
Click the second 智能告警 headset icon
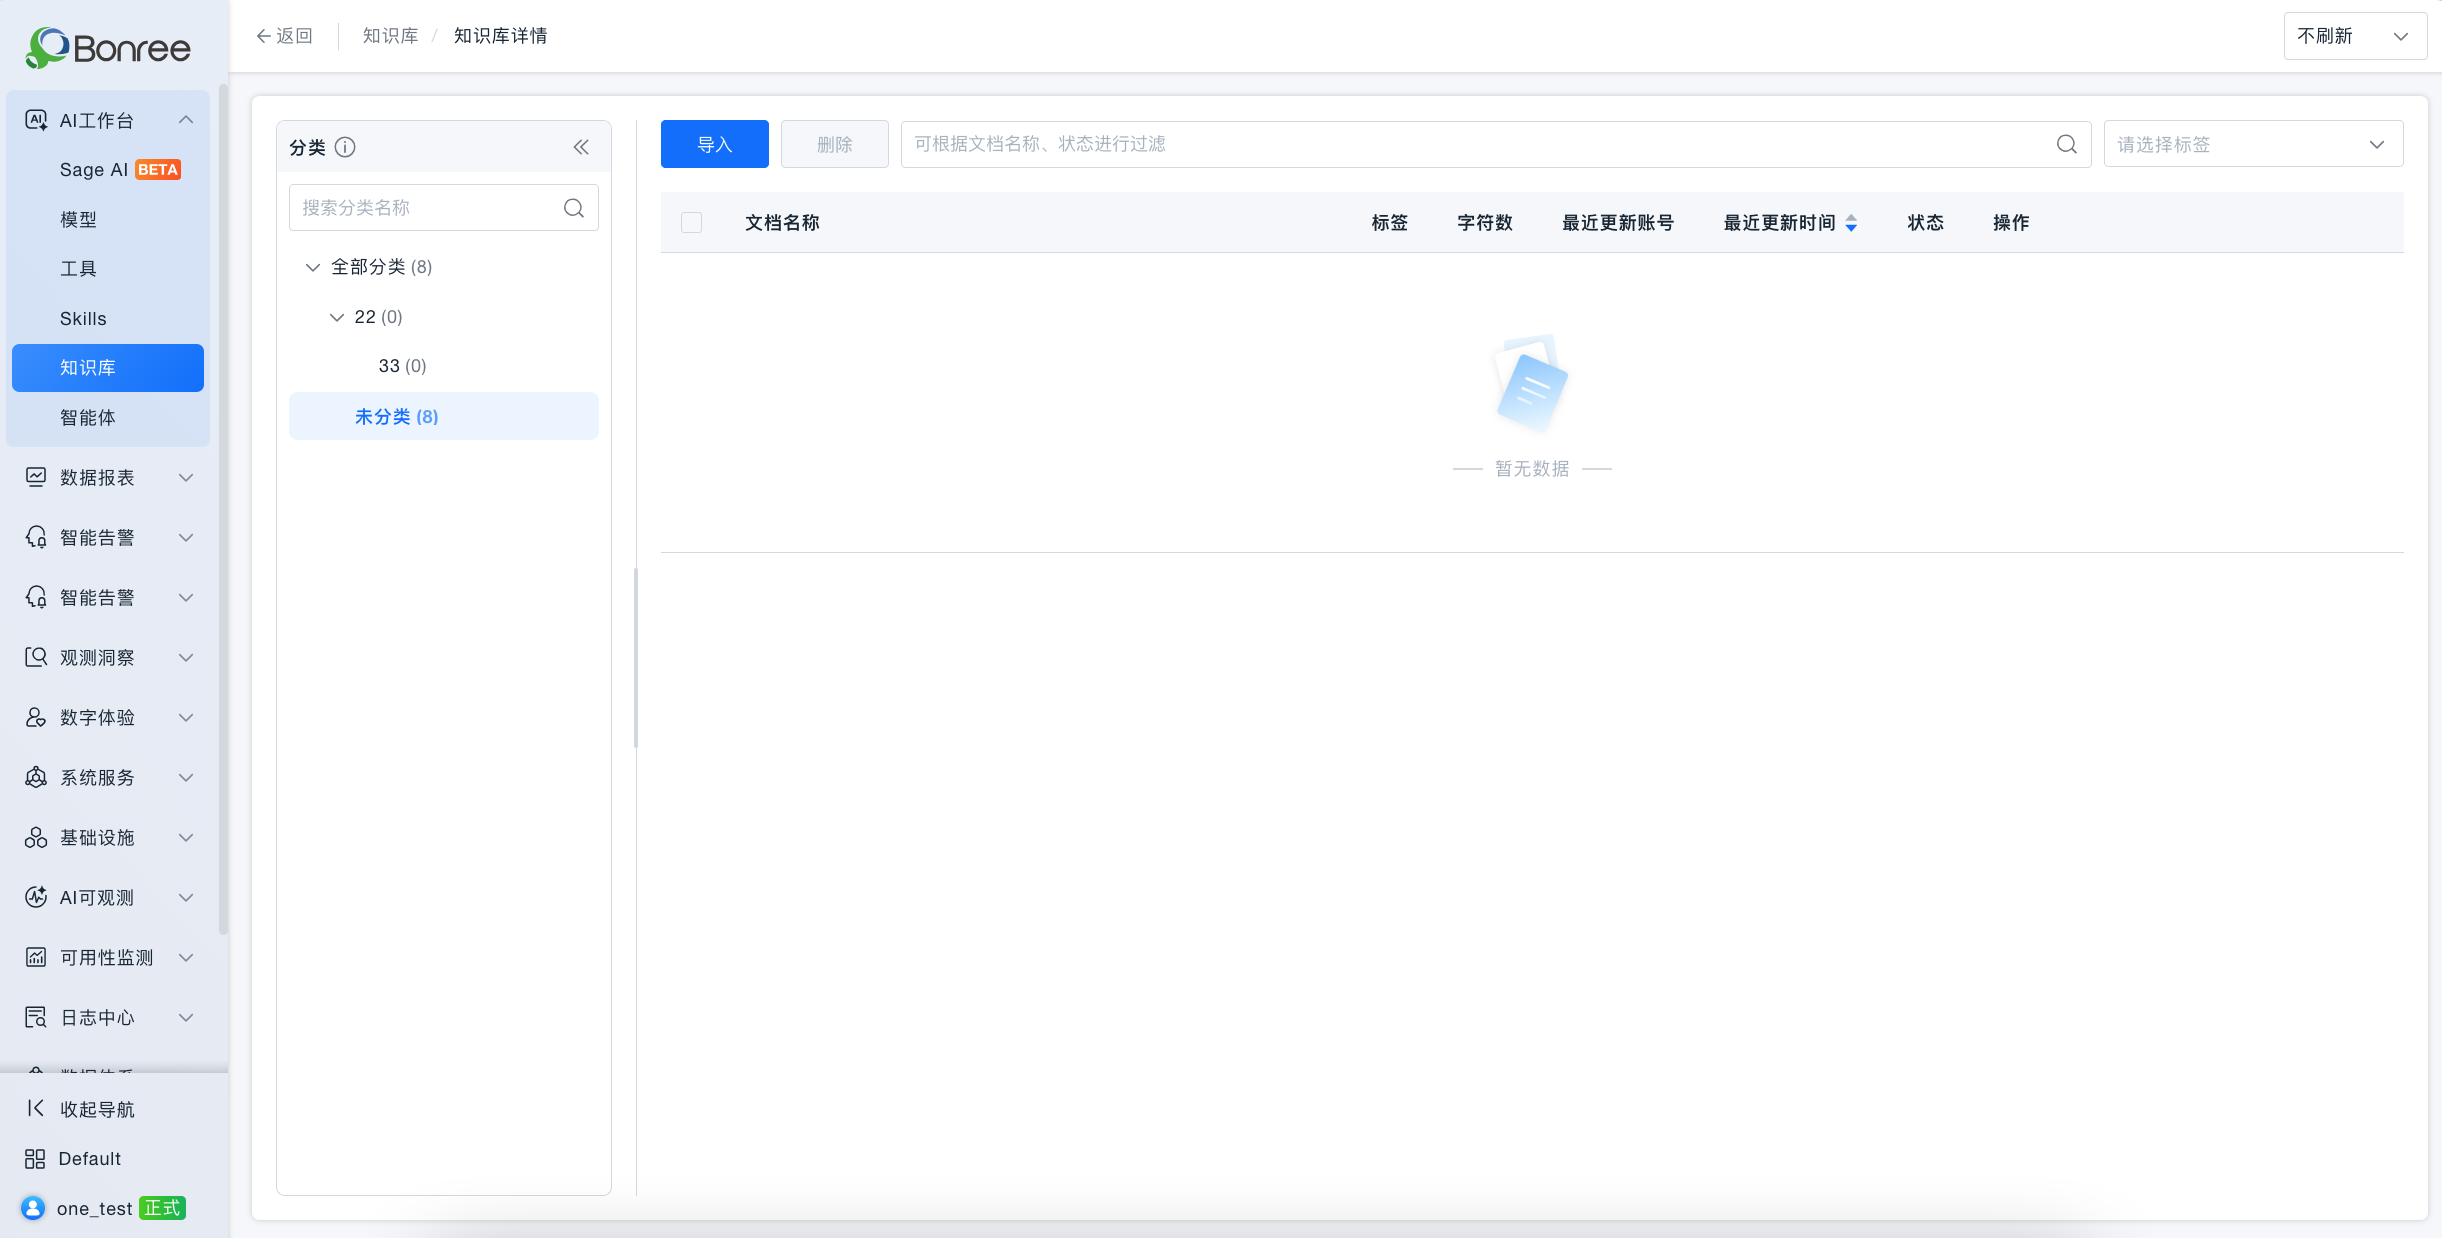tap(36, 597)
